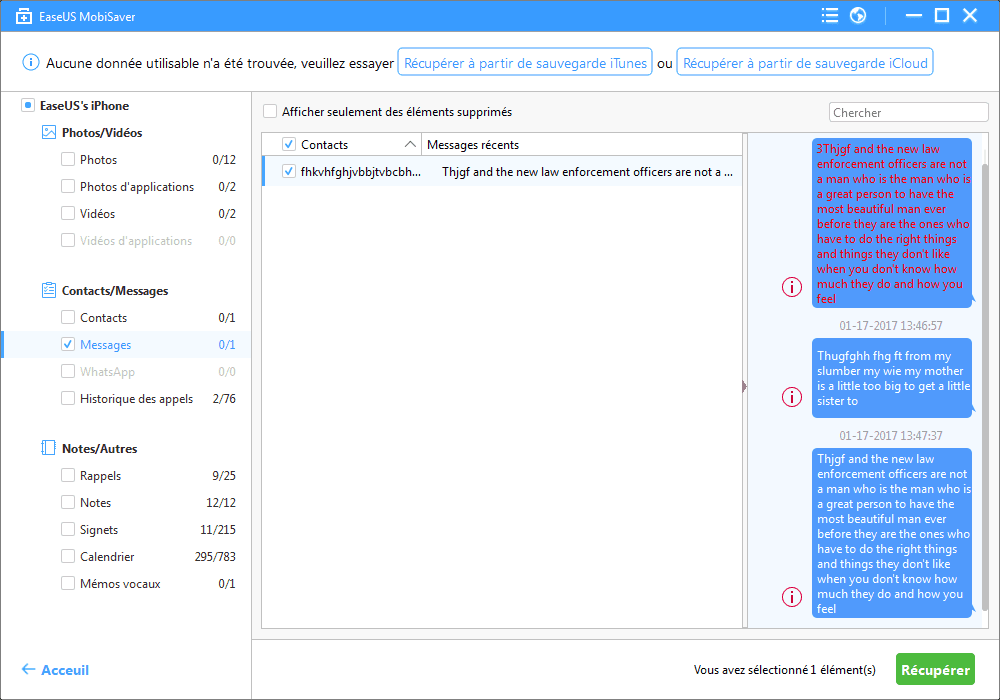Viewport: 1000px width, 700px height.
Task: Check the Historique des appels checkbox
Action: pos(68,398)
